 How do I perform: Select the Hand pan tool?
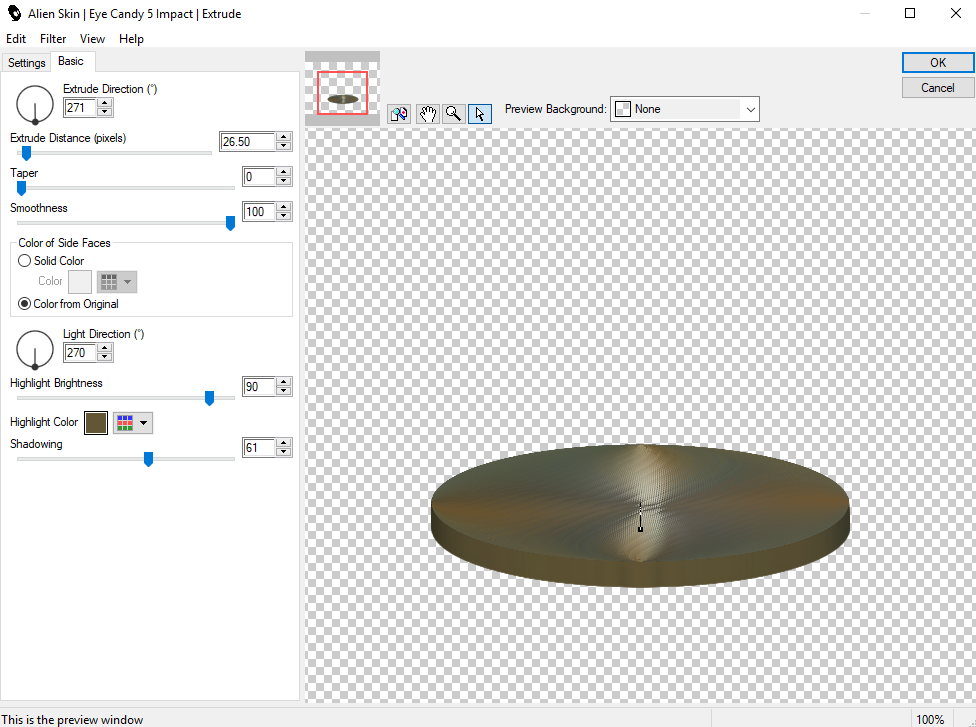pyautogui.click(x=427, y=113)
